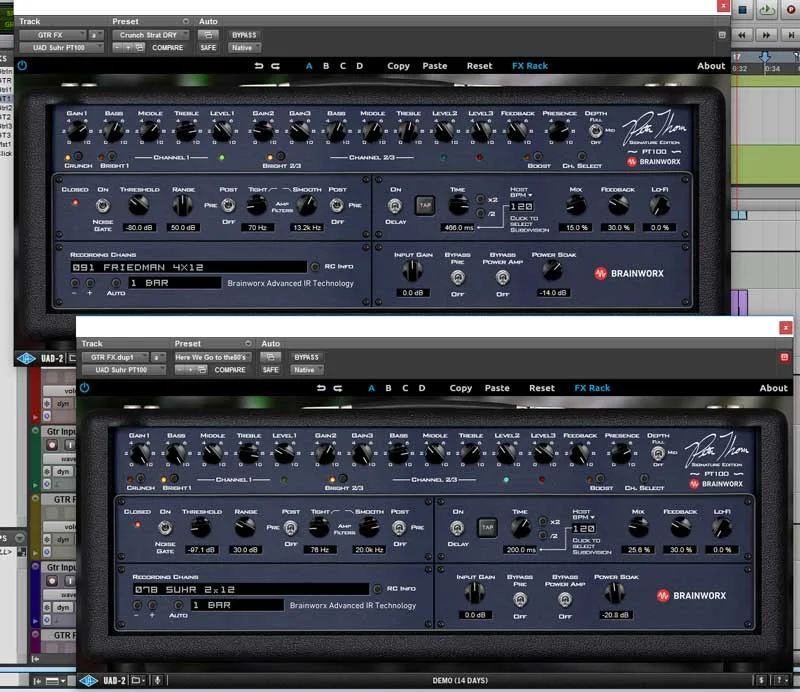Click x2 time multiplier in upper plugin delay
The image size is (800, 692).
[480, 199]
